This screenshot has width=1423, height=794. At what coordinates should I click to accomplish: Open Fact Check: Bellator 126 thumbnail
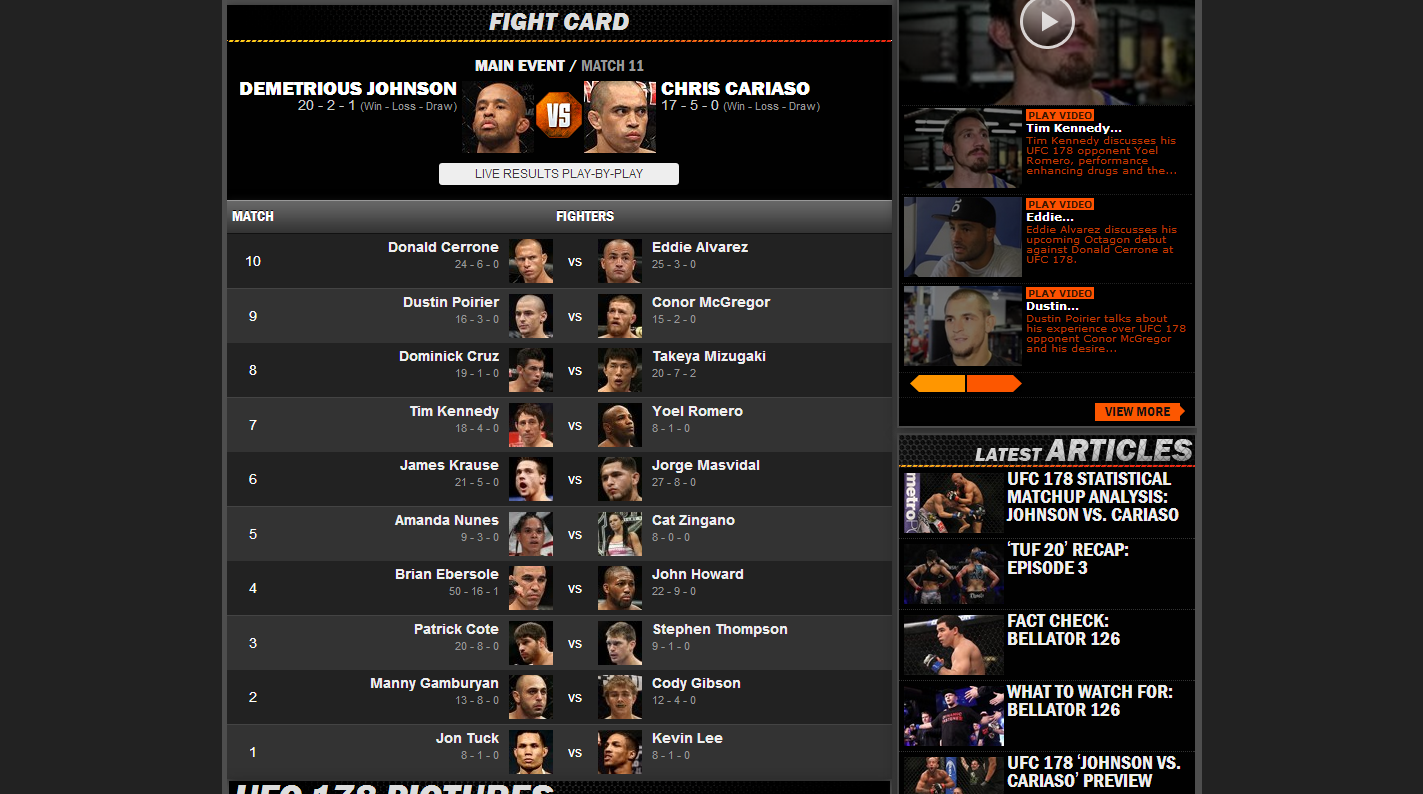[x=953, y=645]
